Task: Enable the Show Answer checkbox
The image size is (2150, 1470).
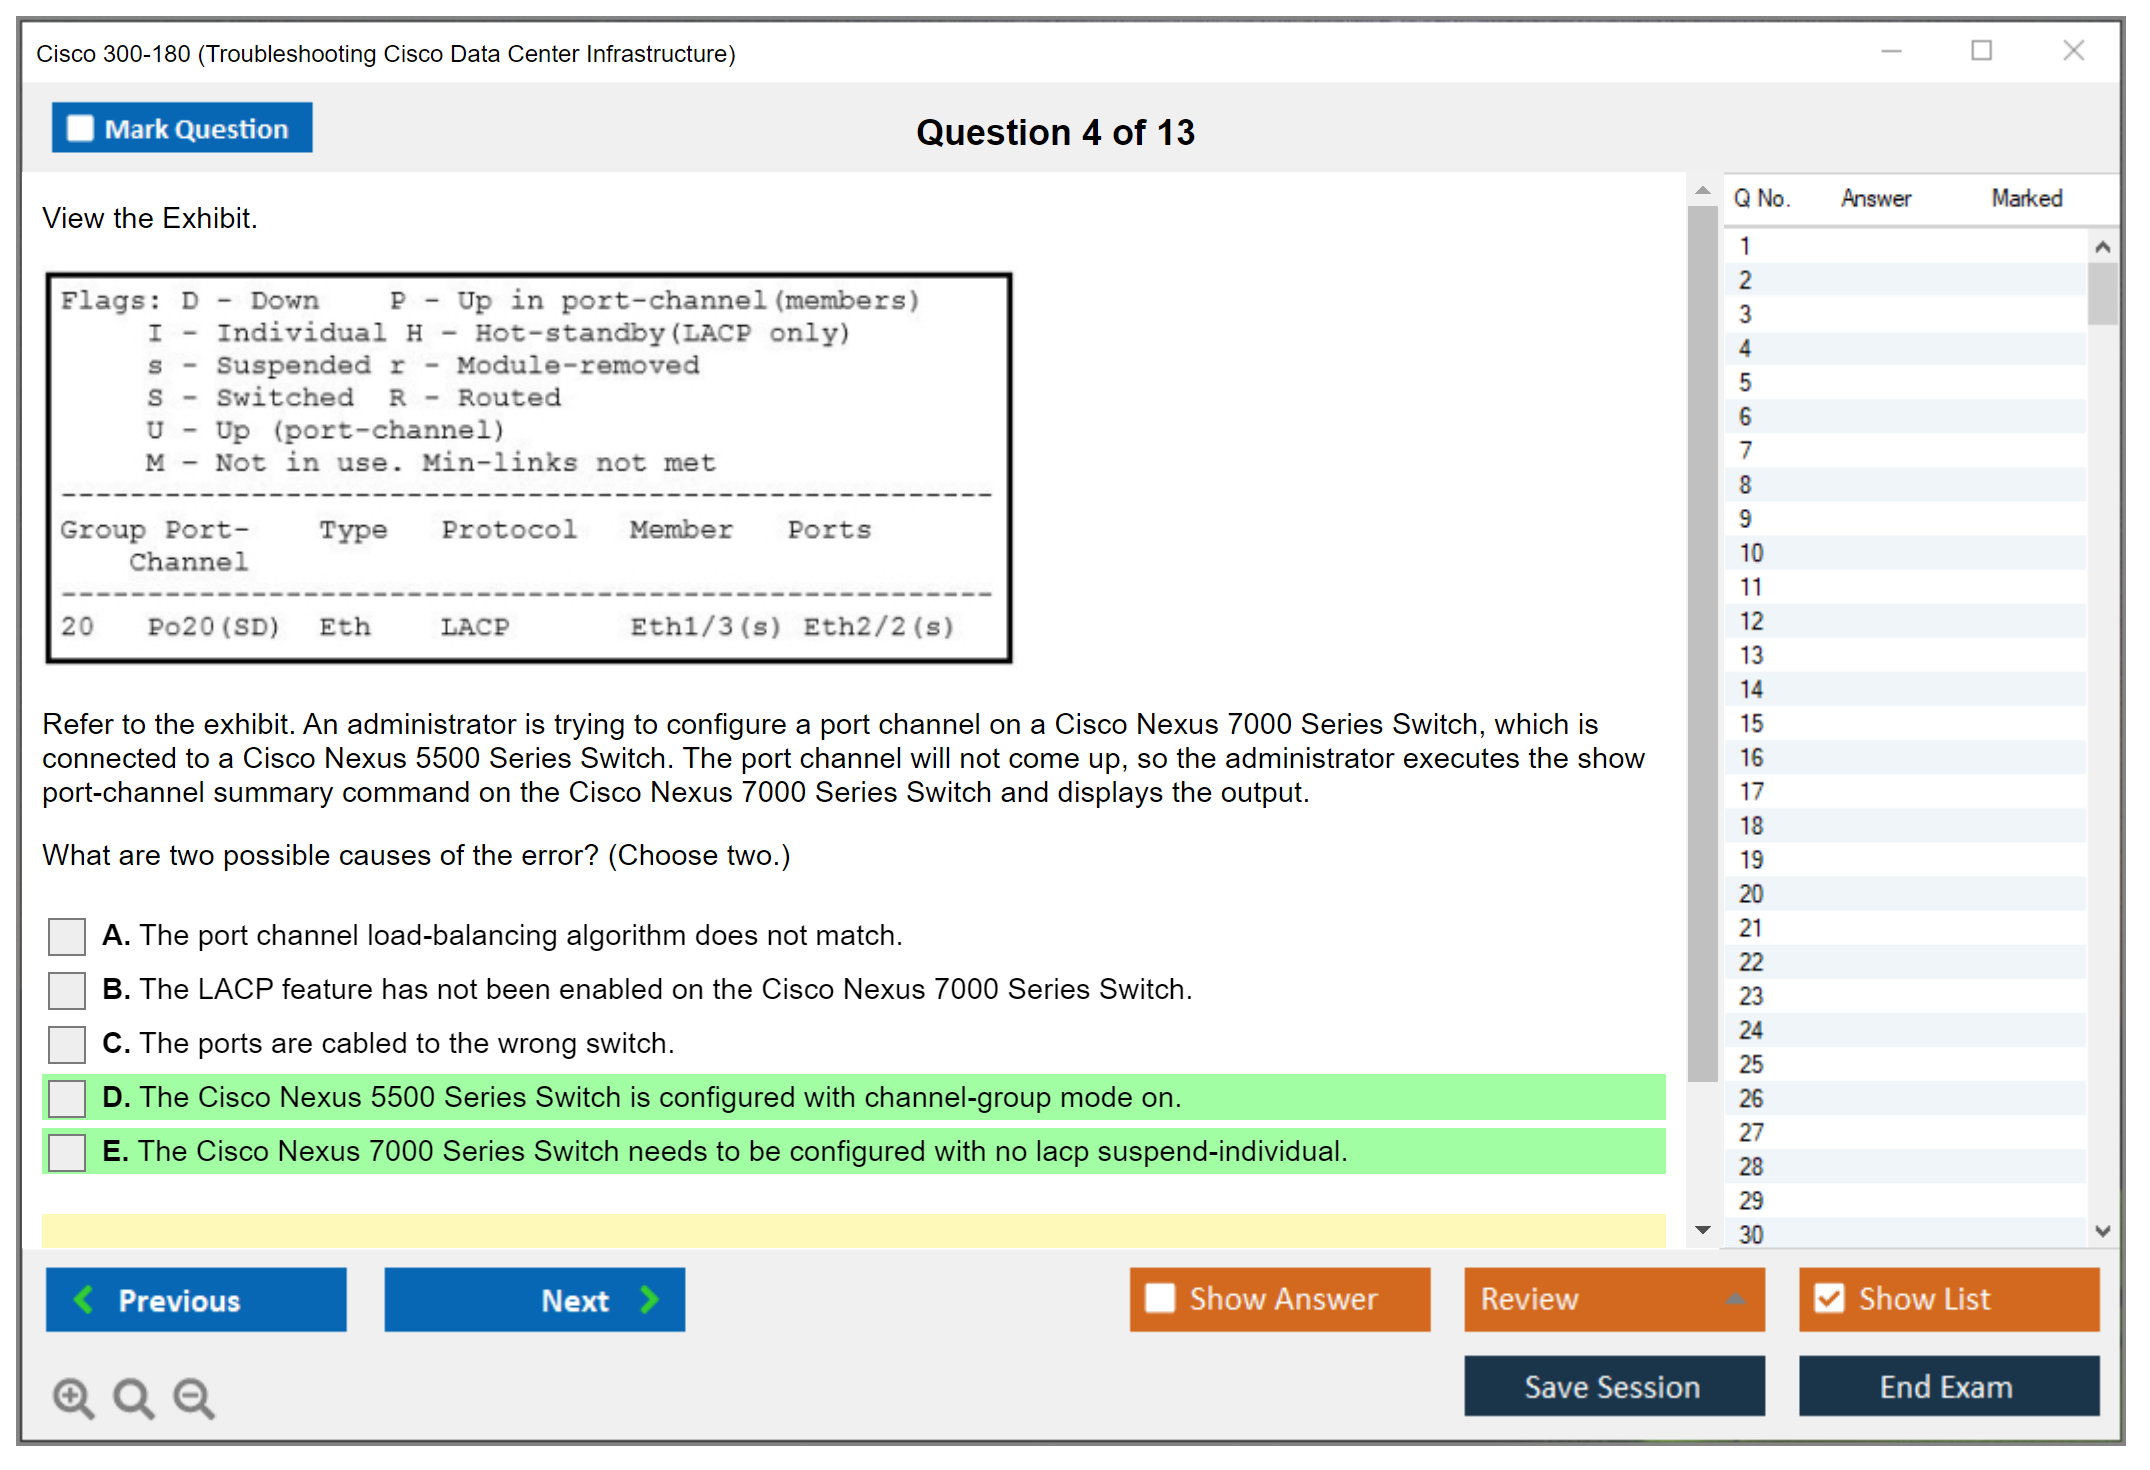Action: point(1160,1298)
